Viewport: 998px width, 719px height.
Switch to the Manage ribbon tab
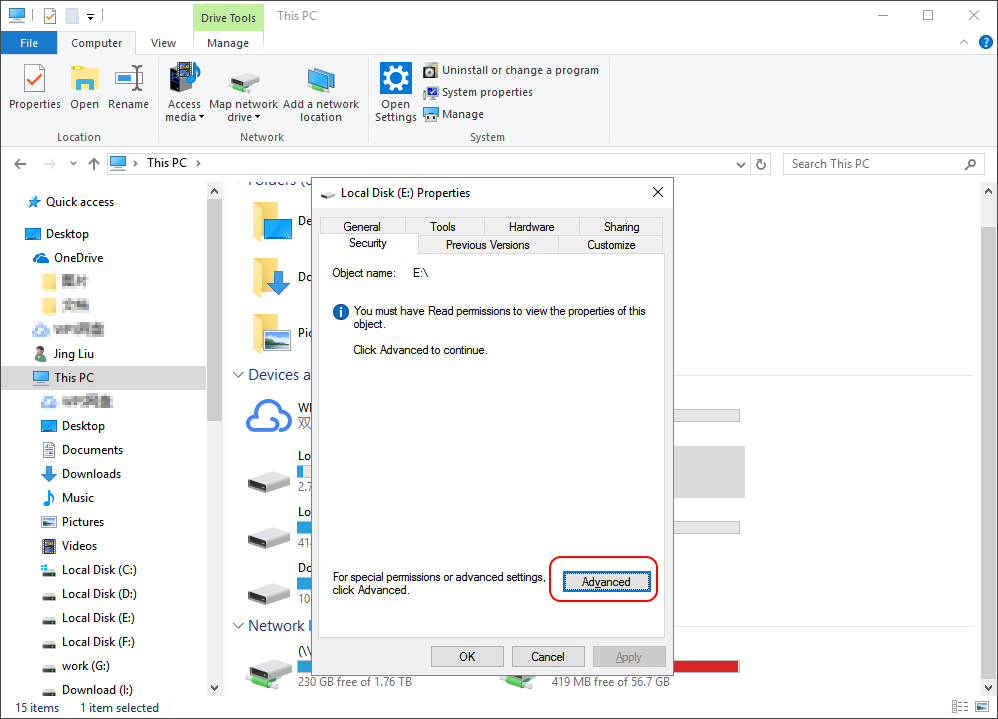pyautogui.click(x=228, y=43)
